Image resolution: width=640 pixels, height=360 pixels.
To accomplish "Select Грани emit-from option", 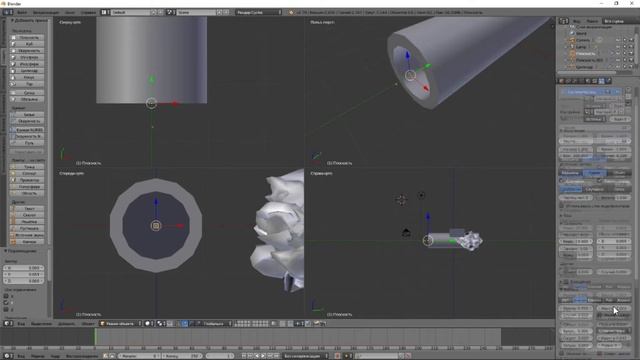I will click(594, 173).
